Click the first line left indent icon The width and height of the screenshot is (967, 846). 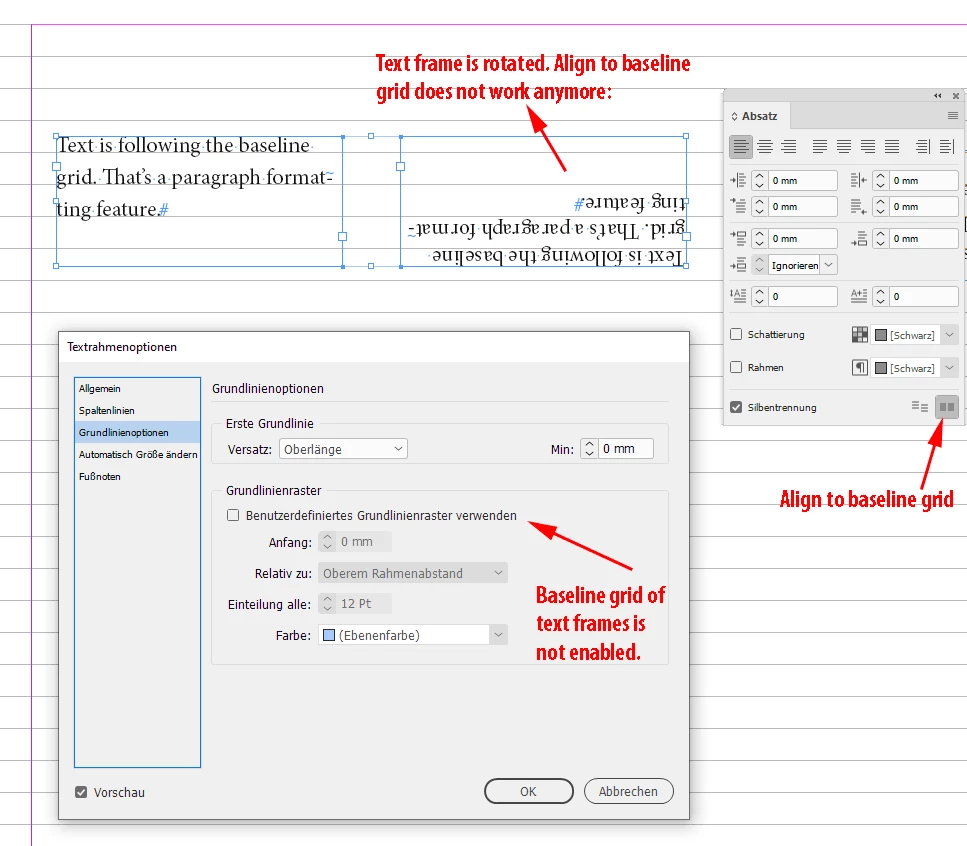[x=738, y=206]
